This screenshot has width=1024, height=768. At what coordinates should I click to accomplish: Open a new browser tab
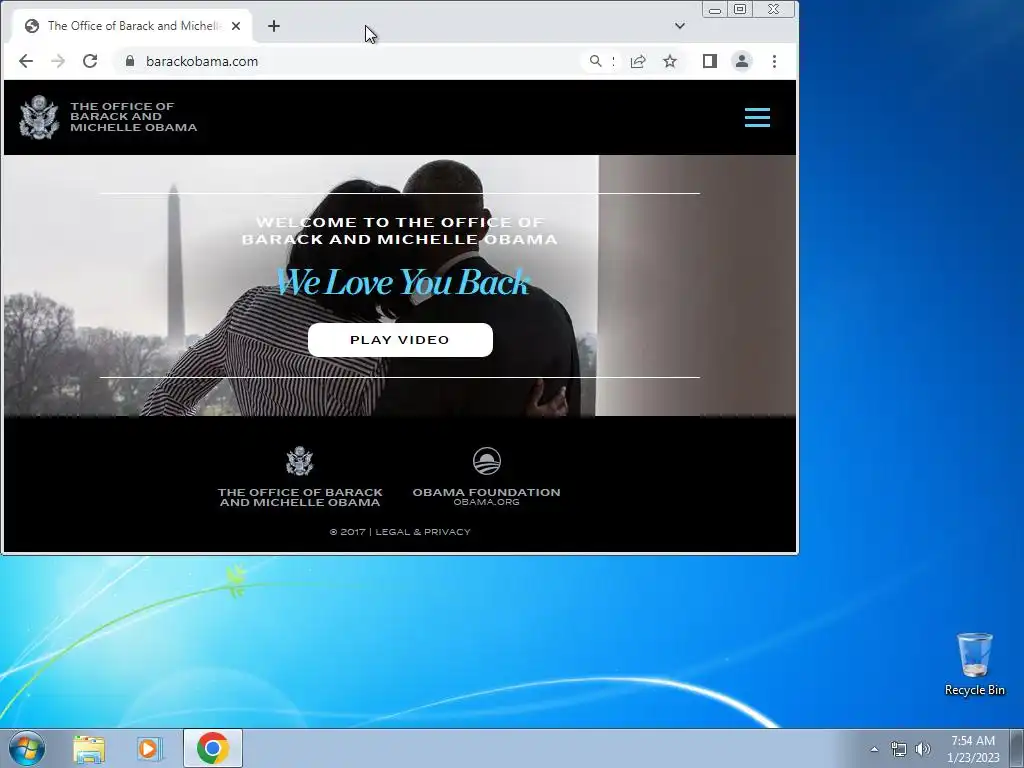point(274,26)
